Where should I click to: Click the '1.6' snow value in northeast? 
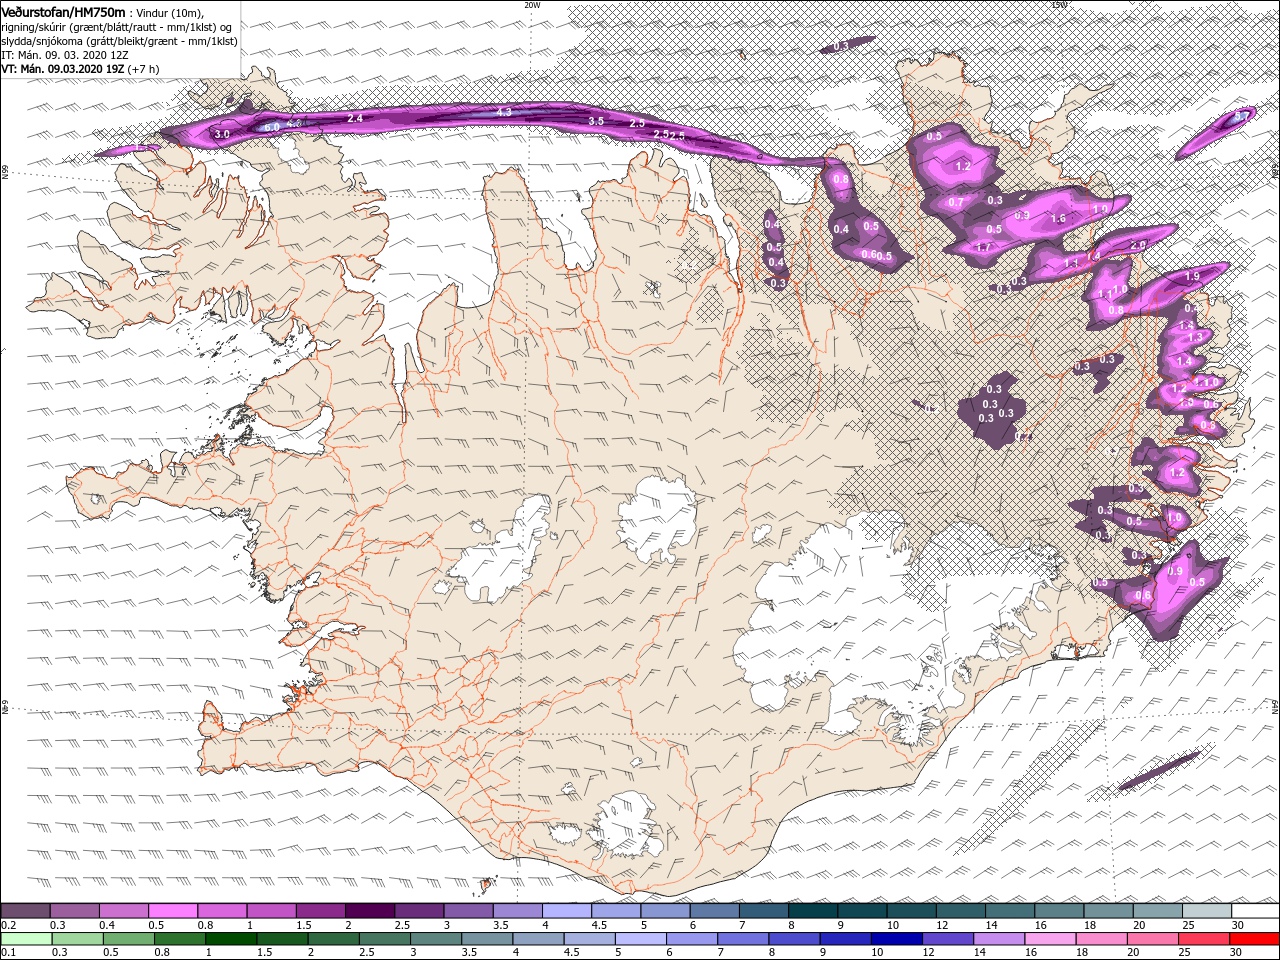pyautogui.click(x=1058, y=218)
